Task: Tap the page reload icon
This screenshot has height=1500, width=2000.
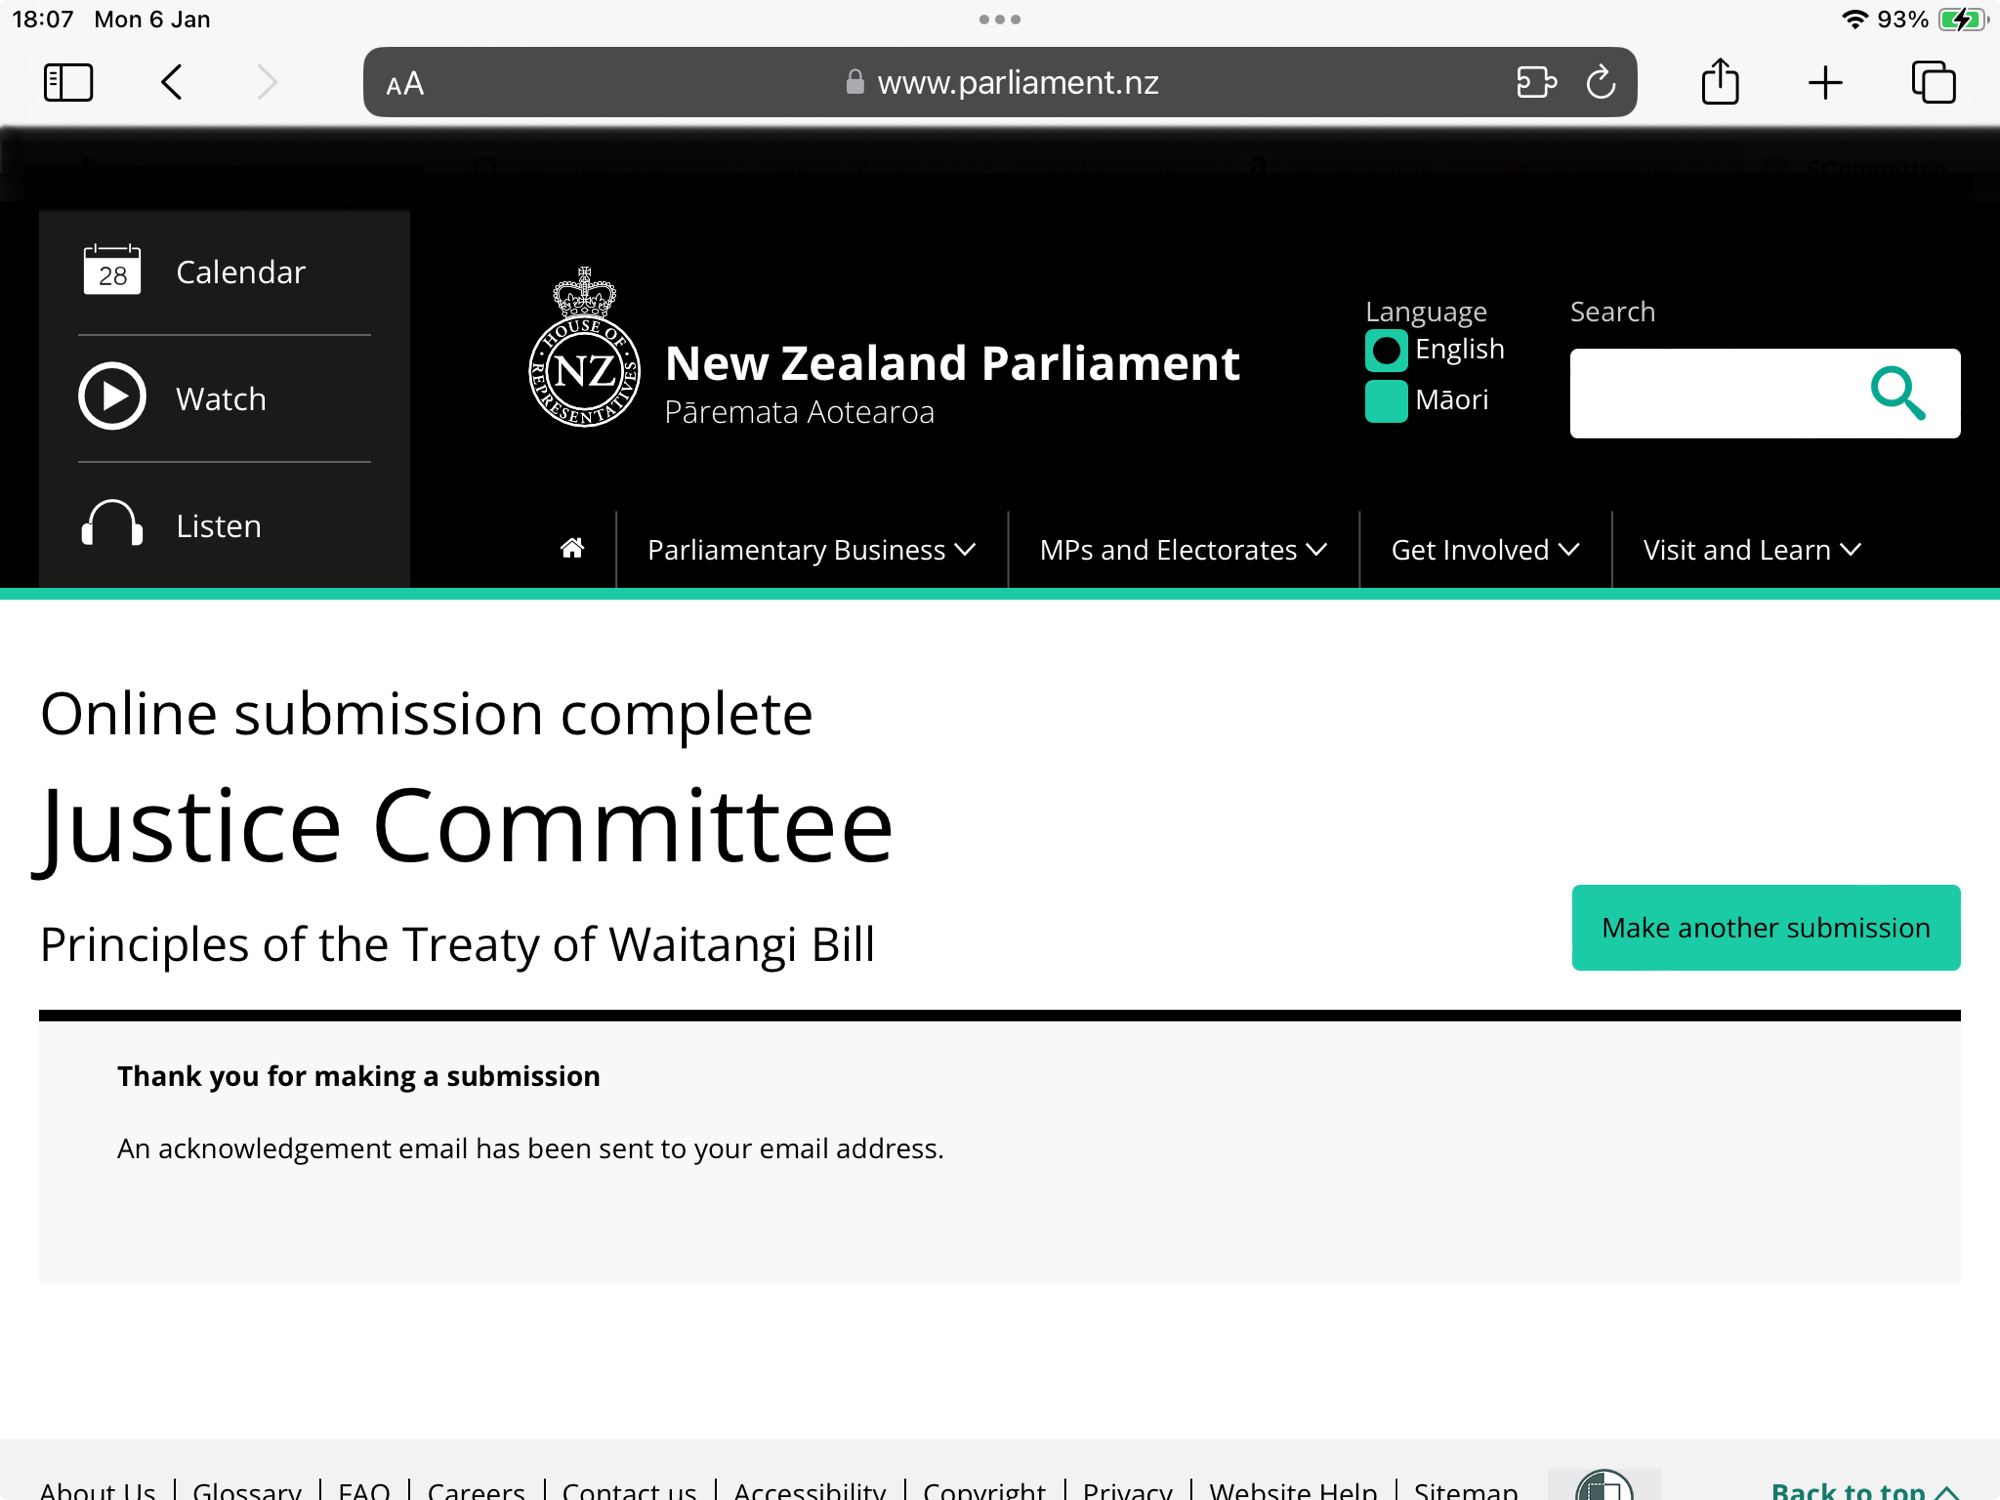Action: click(x=1600, y=82)
